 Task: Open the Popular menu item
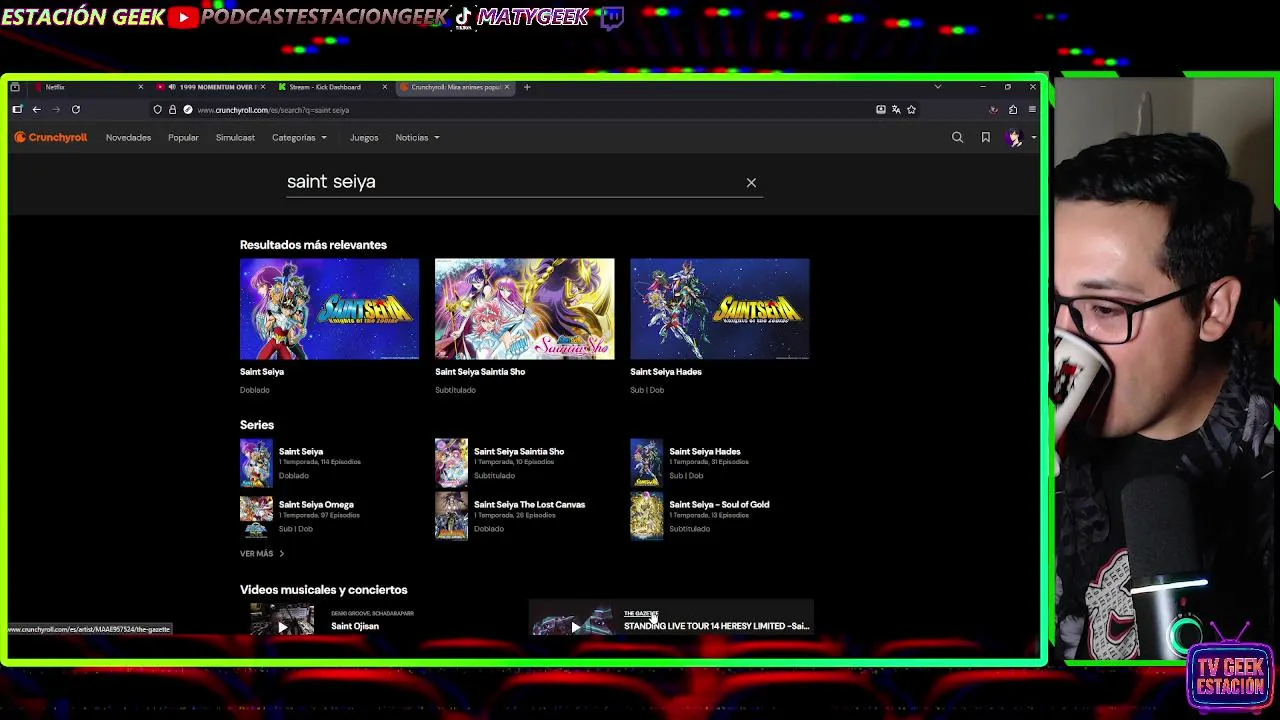[x=183, y=138]
